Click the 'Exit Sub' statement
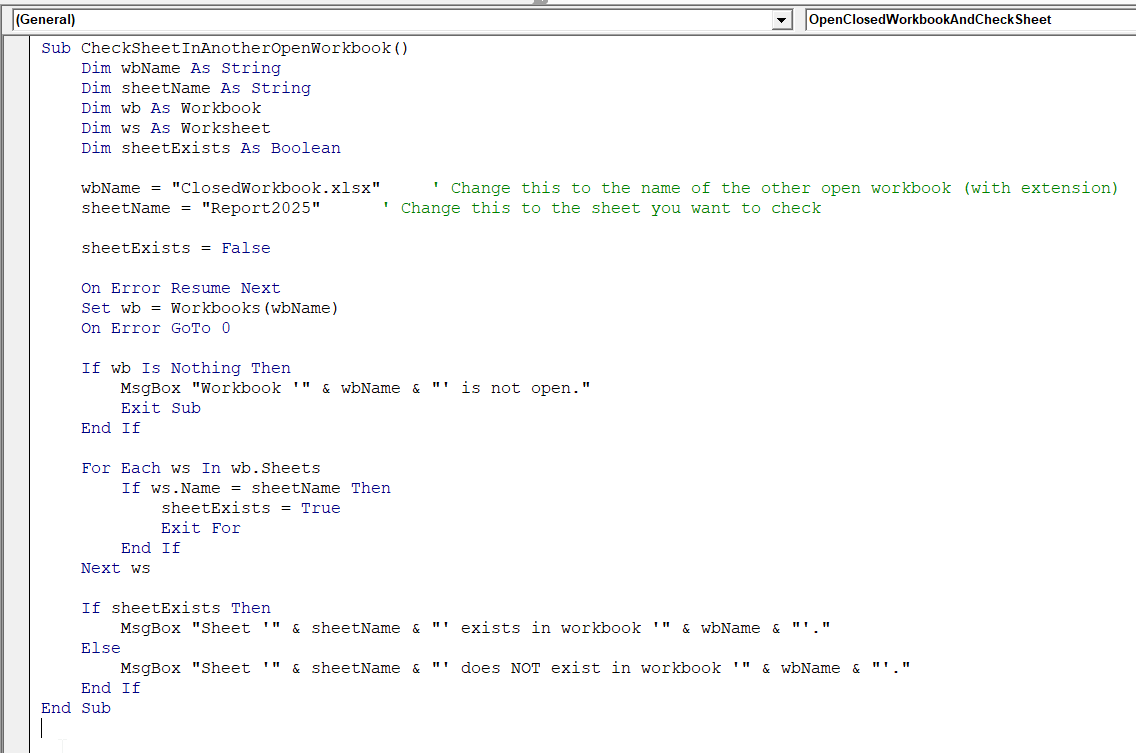The height and width of the screenshot is (753, 1136). pyautogui.click(x=160, y=408)
